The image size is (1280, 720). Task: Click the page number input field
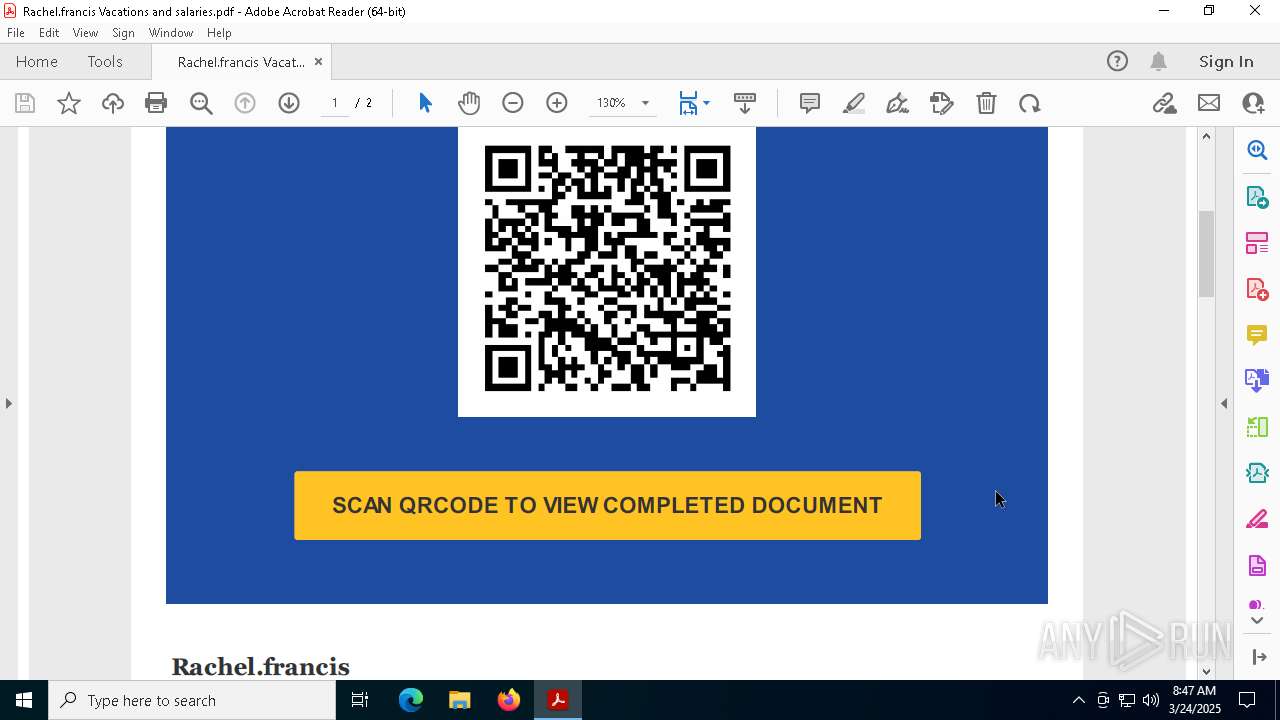pyautogui.click(x=335, y=103)
